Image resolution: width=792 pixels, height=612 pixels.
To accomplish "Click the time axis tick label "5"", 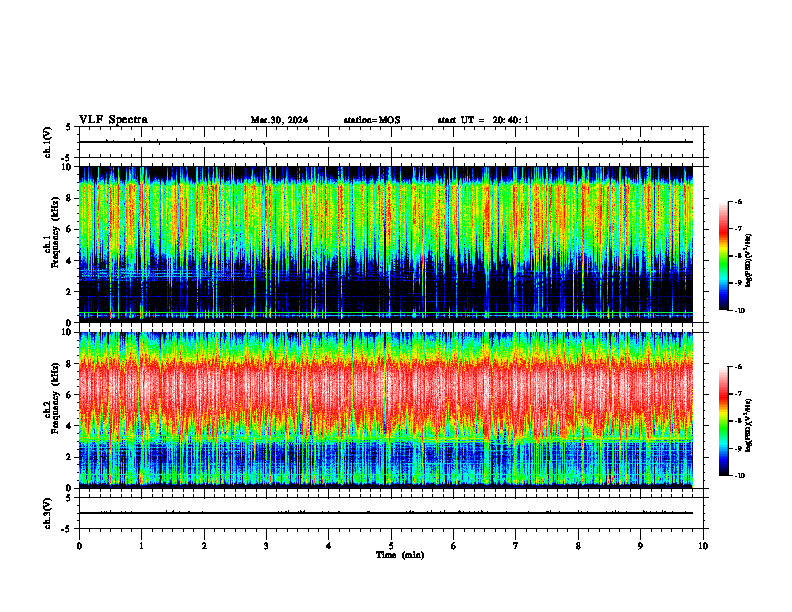I will pyautogui.click(x=391, y=546).
